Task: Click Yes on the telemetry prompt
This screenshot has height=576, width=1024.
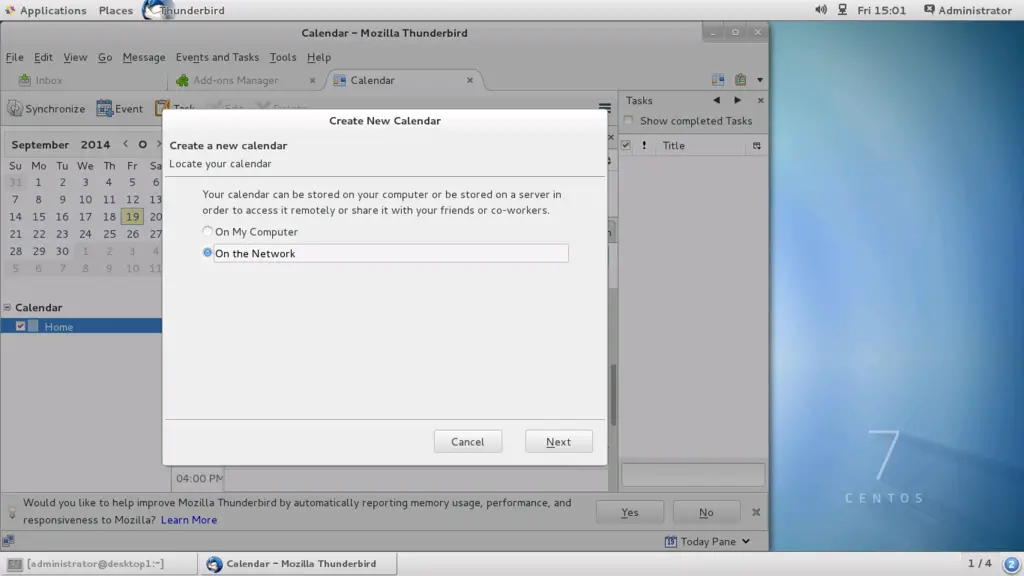Action: click(x=630, y=512)
